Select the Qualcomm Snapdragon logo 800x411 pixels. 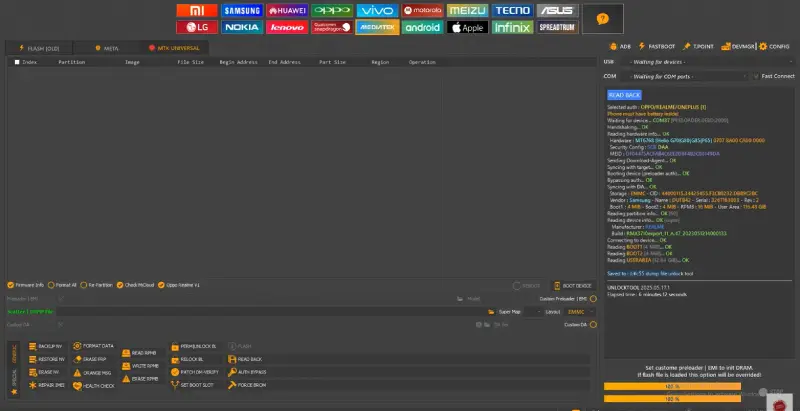(x=332, y=27)
